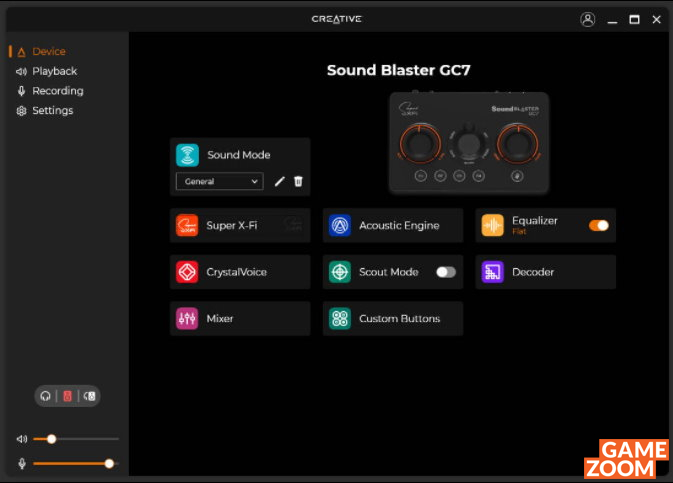Click the Sound Blaster GC7 device image
The width and height of the screenshot is (673, 483).
pyautogui.click(x=469, y=143)
